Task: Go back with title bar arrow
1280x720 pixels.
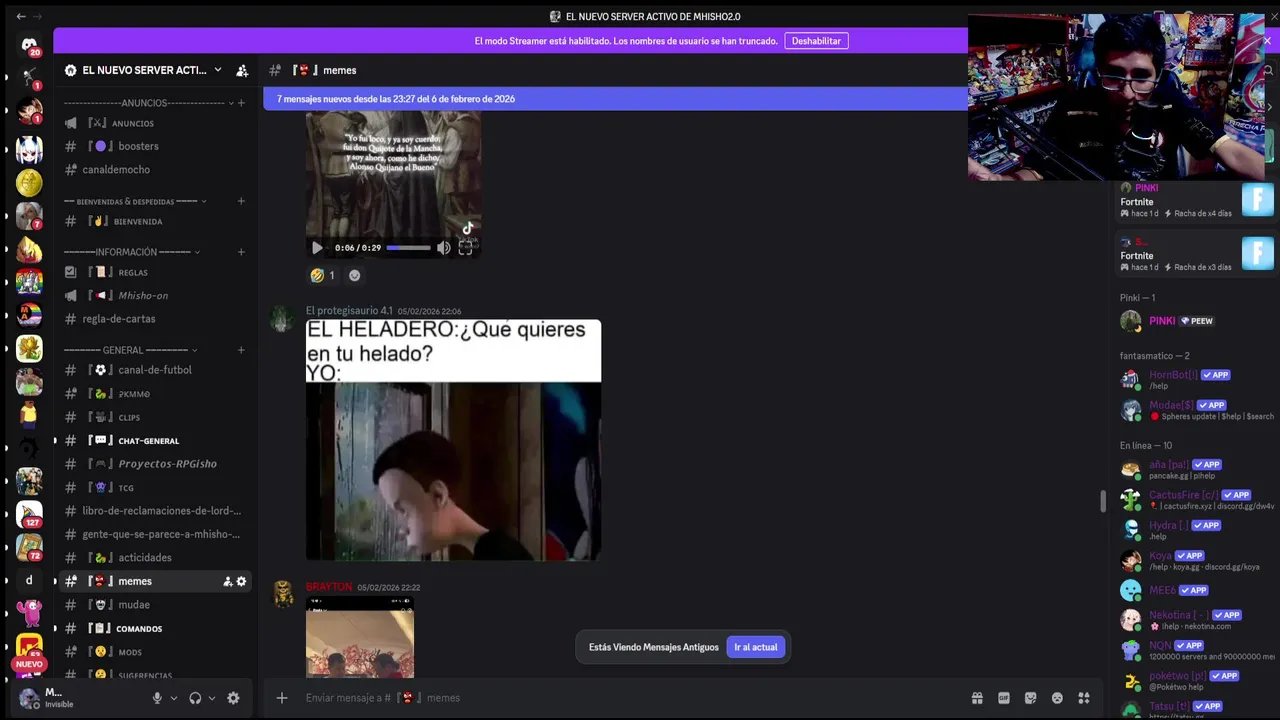Action: pos(21,16)
